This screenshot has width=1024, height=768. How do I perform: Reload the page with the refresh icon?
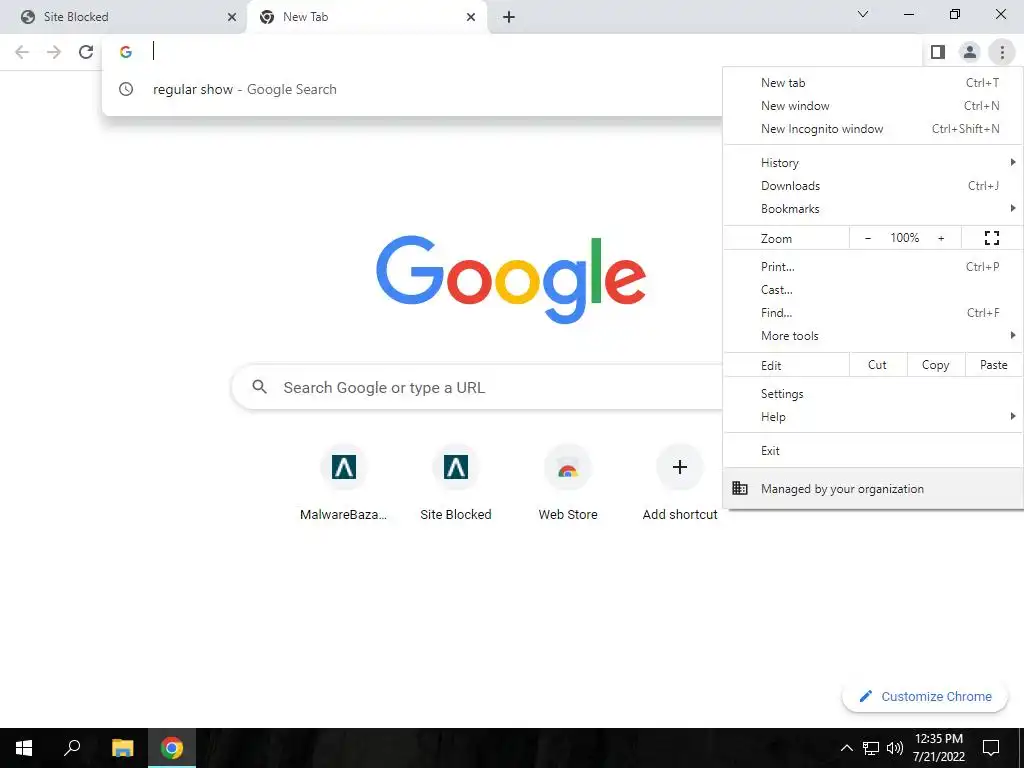coord(86,52)
